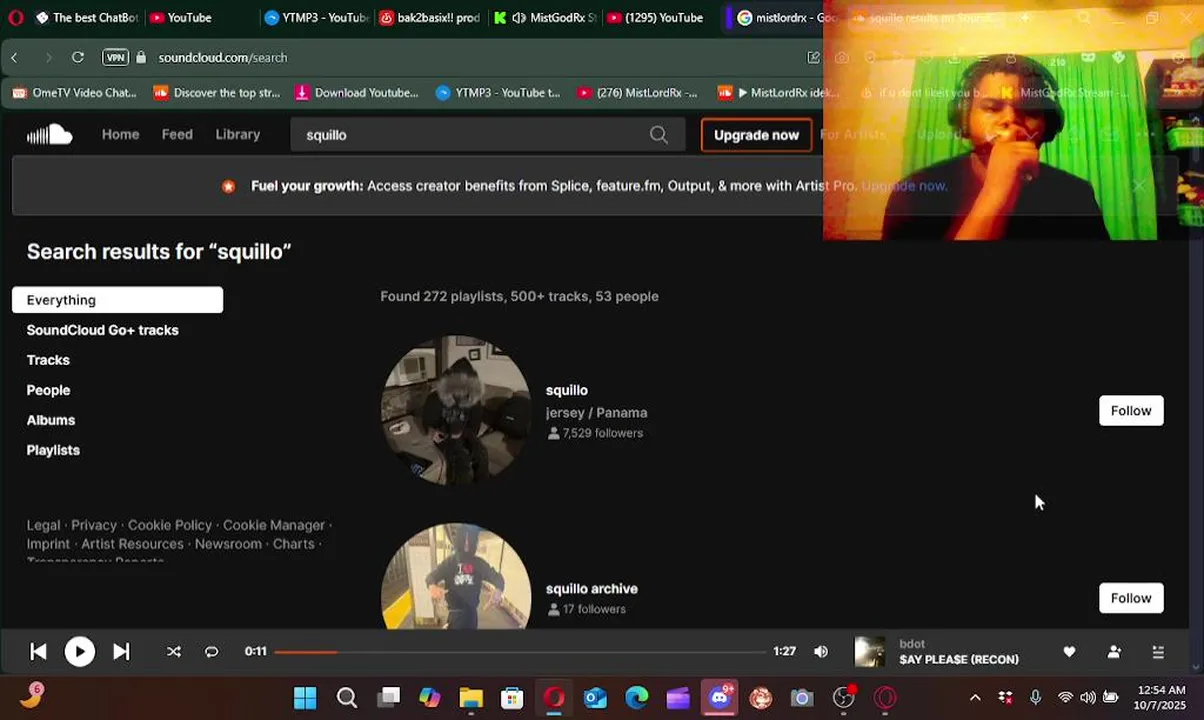Open the Artist Resources footer link
This screenshot has width=1204, height=720.
[x=132, y=544]
